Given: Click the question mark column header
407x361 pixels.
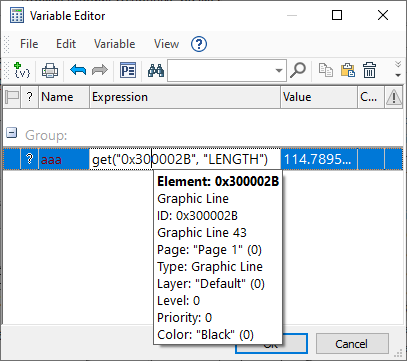Looking at the screenshot, I should click(x=30, y=97).
